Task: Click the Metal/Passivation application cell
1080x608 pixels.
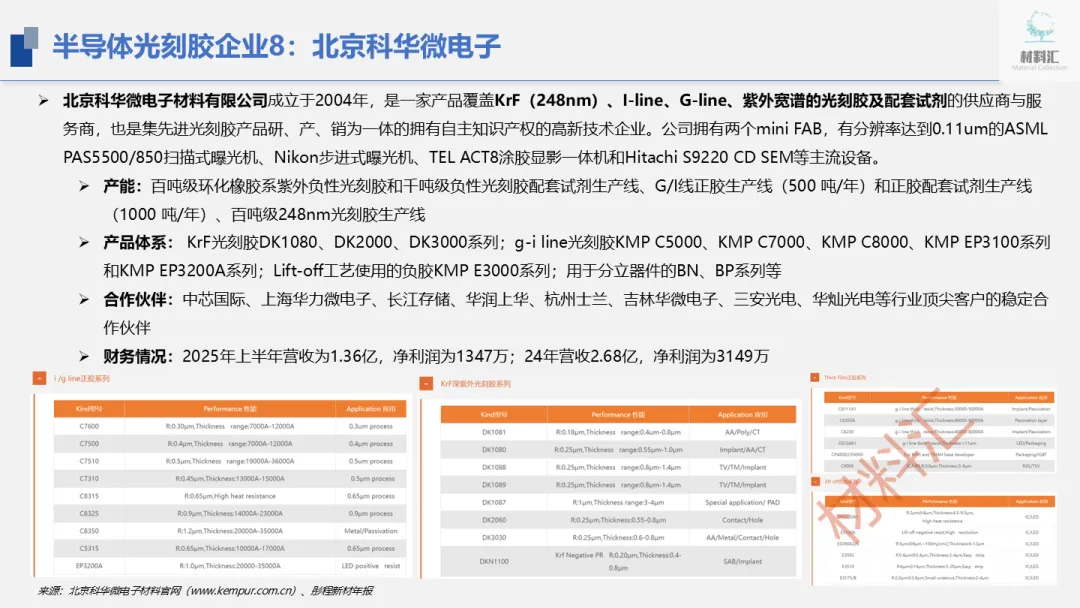Action: click(371, 531)
